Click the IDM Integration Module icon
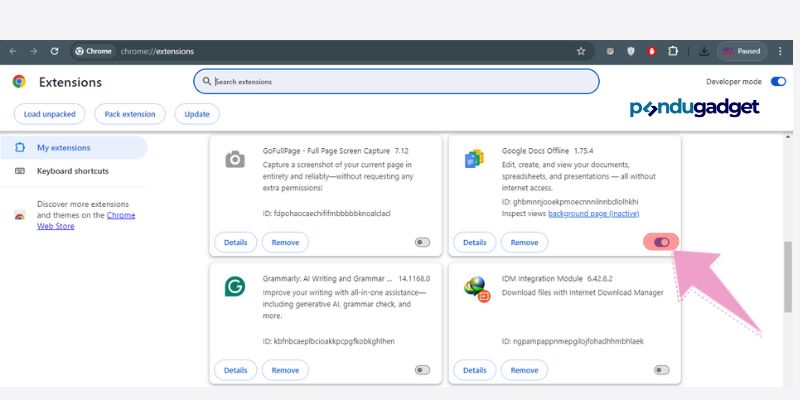The image size is (800, 400). (x=477, y=289)
